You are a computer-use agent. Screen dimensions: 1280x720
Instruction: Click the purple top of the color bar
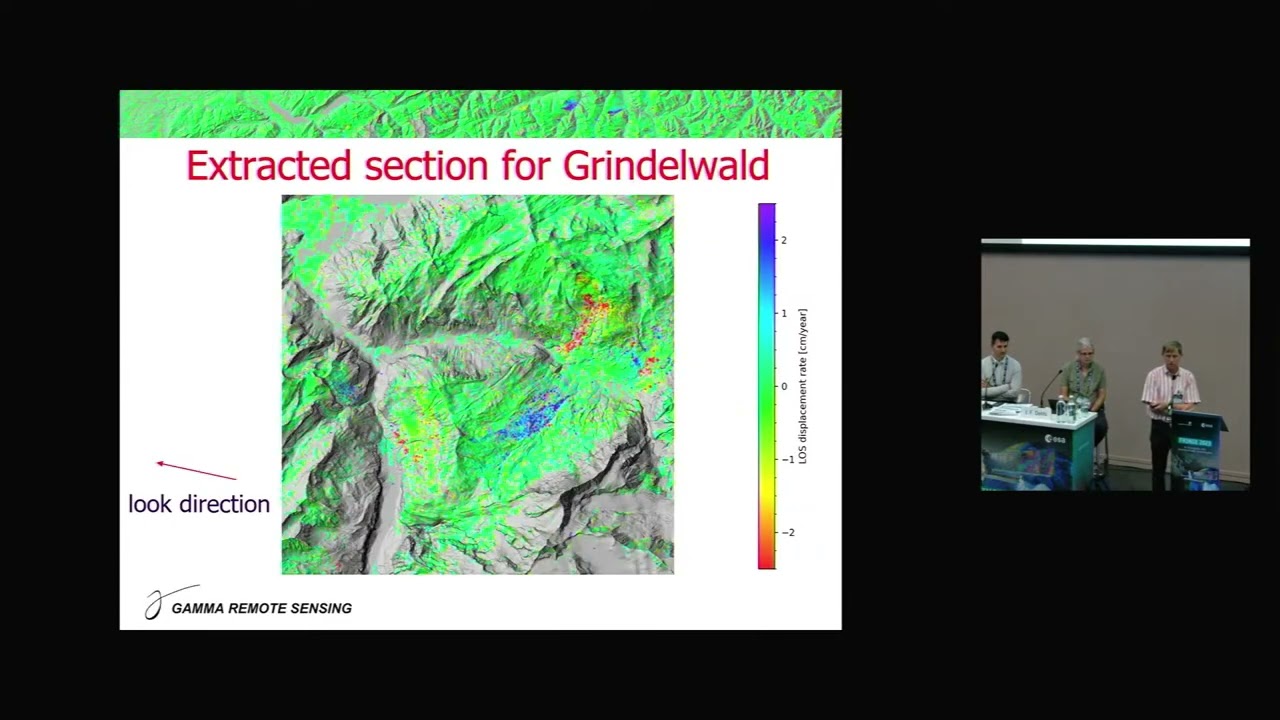tap(766, 211)
